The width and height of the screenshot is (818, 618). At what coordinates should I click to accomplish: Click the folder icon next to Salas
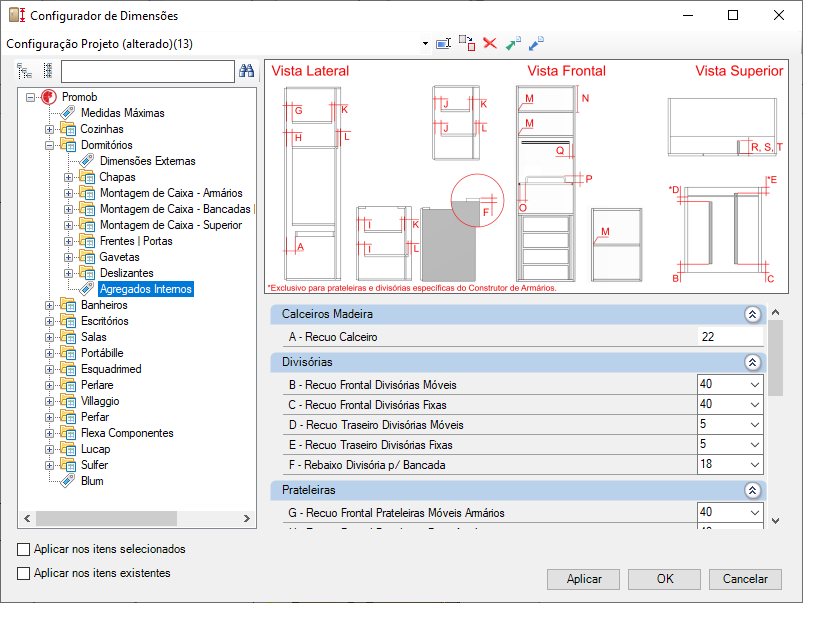[68, 337]
